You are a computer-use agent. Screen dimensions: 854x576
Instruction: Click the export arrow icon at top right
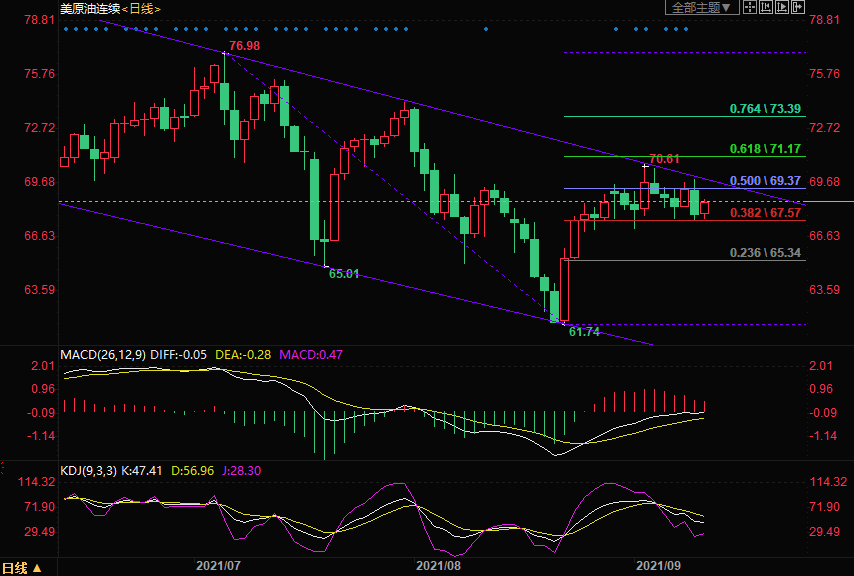click(x=799, y=8)
